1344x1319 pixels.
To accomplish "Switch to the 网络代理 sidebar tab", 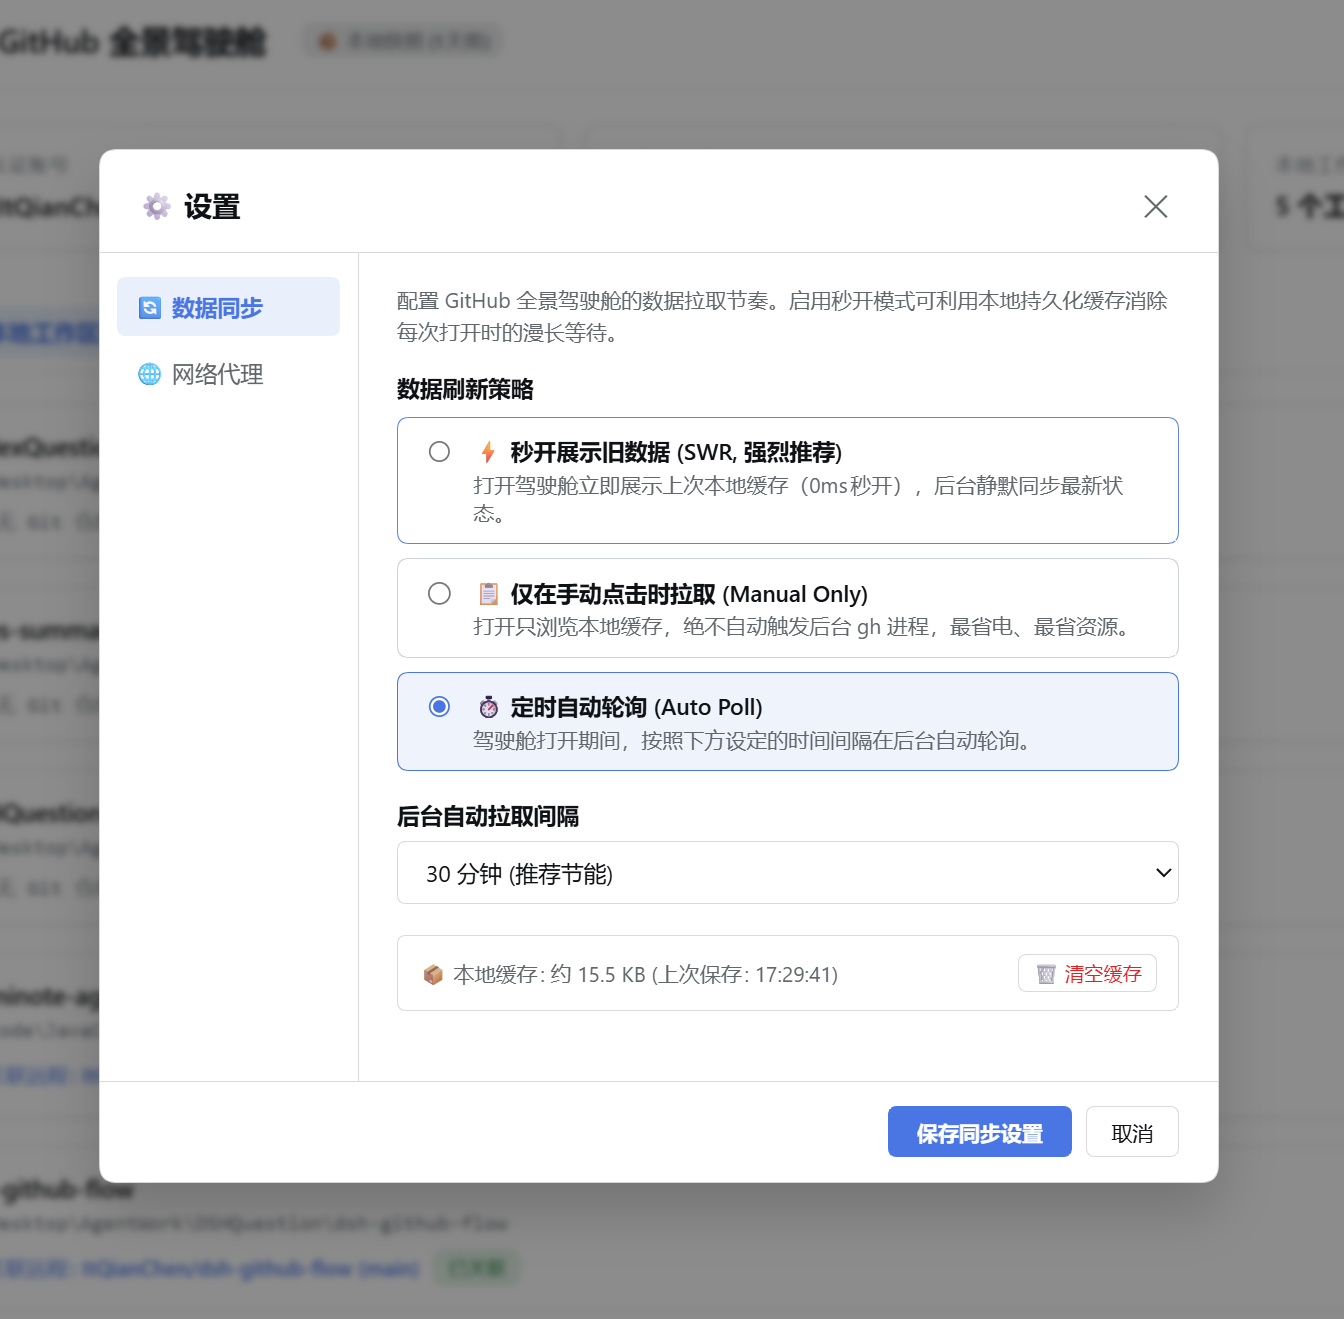I will tap(228, 374).
